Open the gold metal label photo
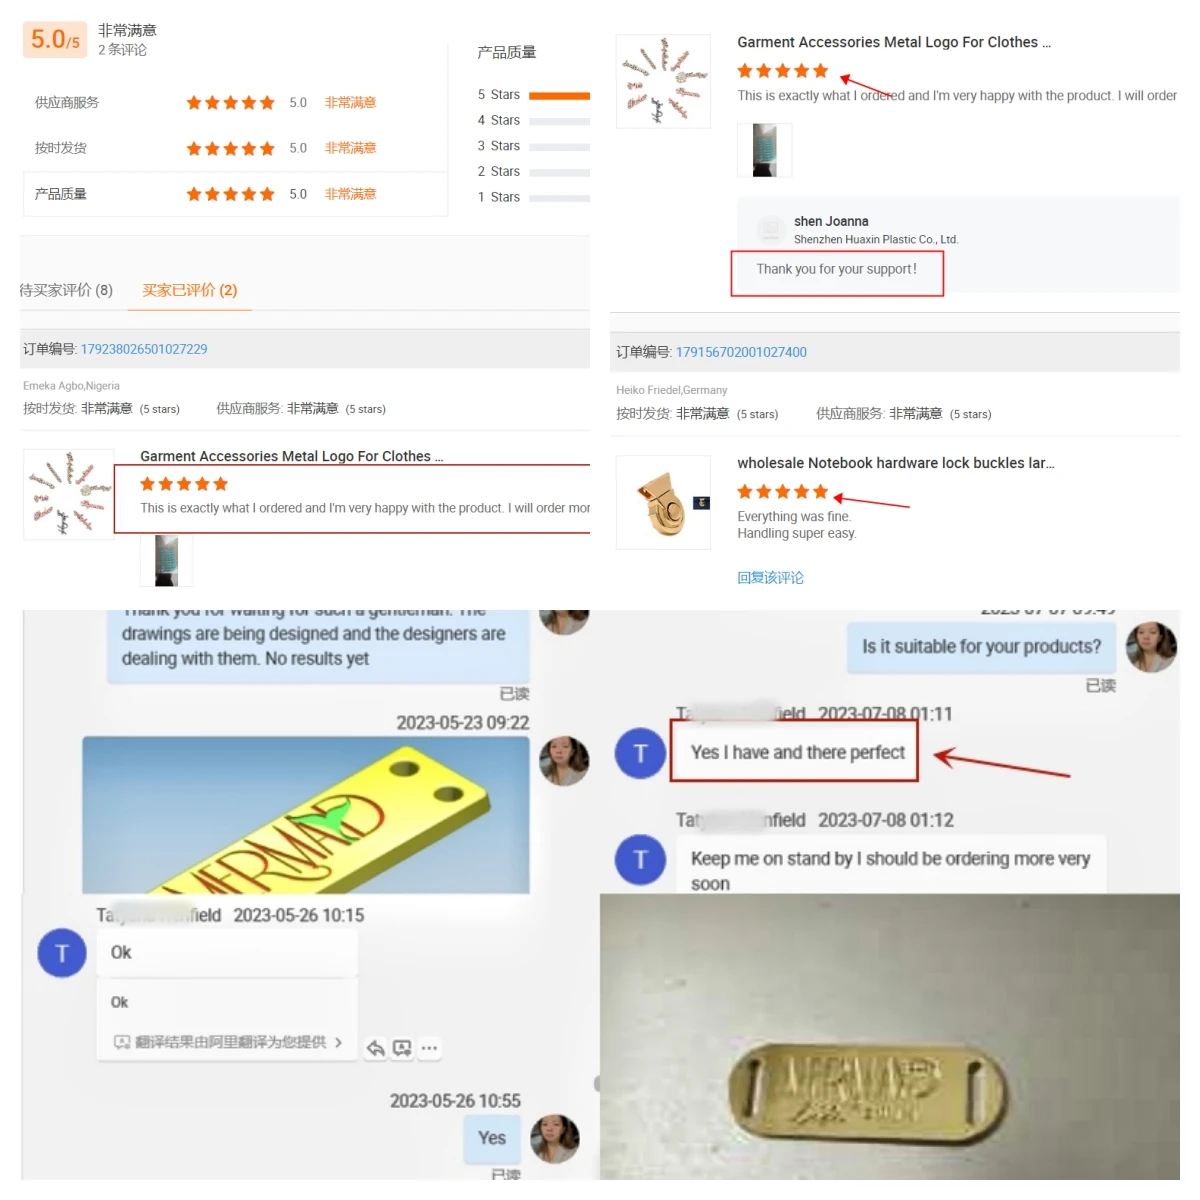This screenshot has width=1200, height=1200. tap(890, 1037)
